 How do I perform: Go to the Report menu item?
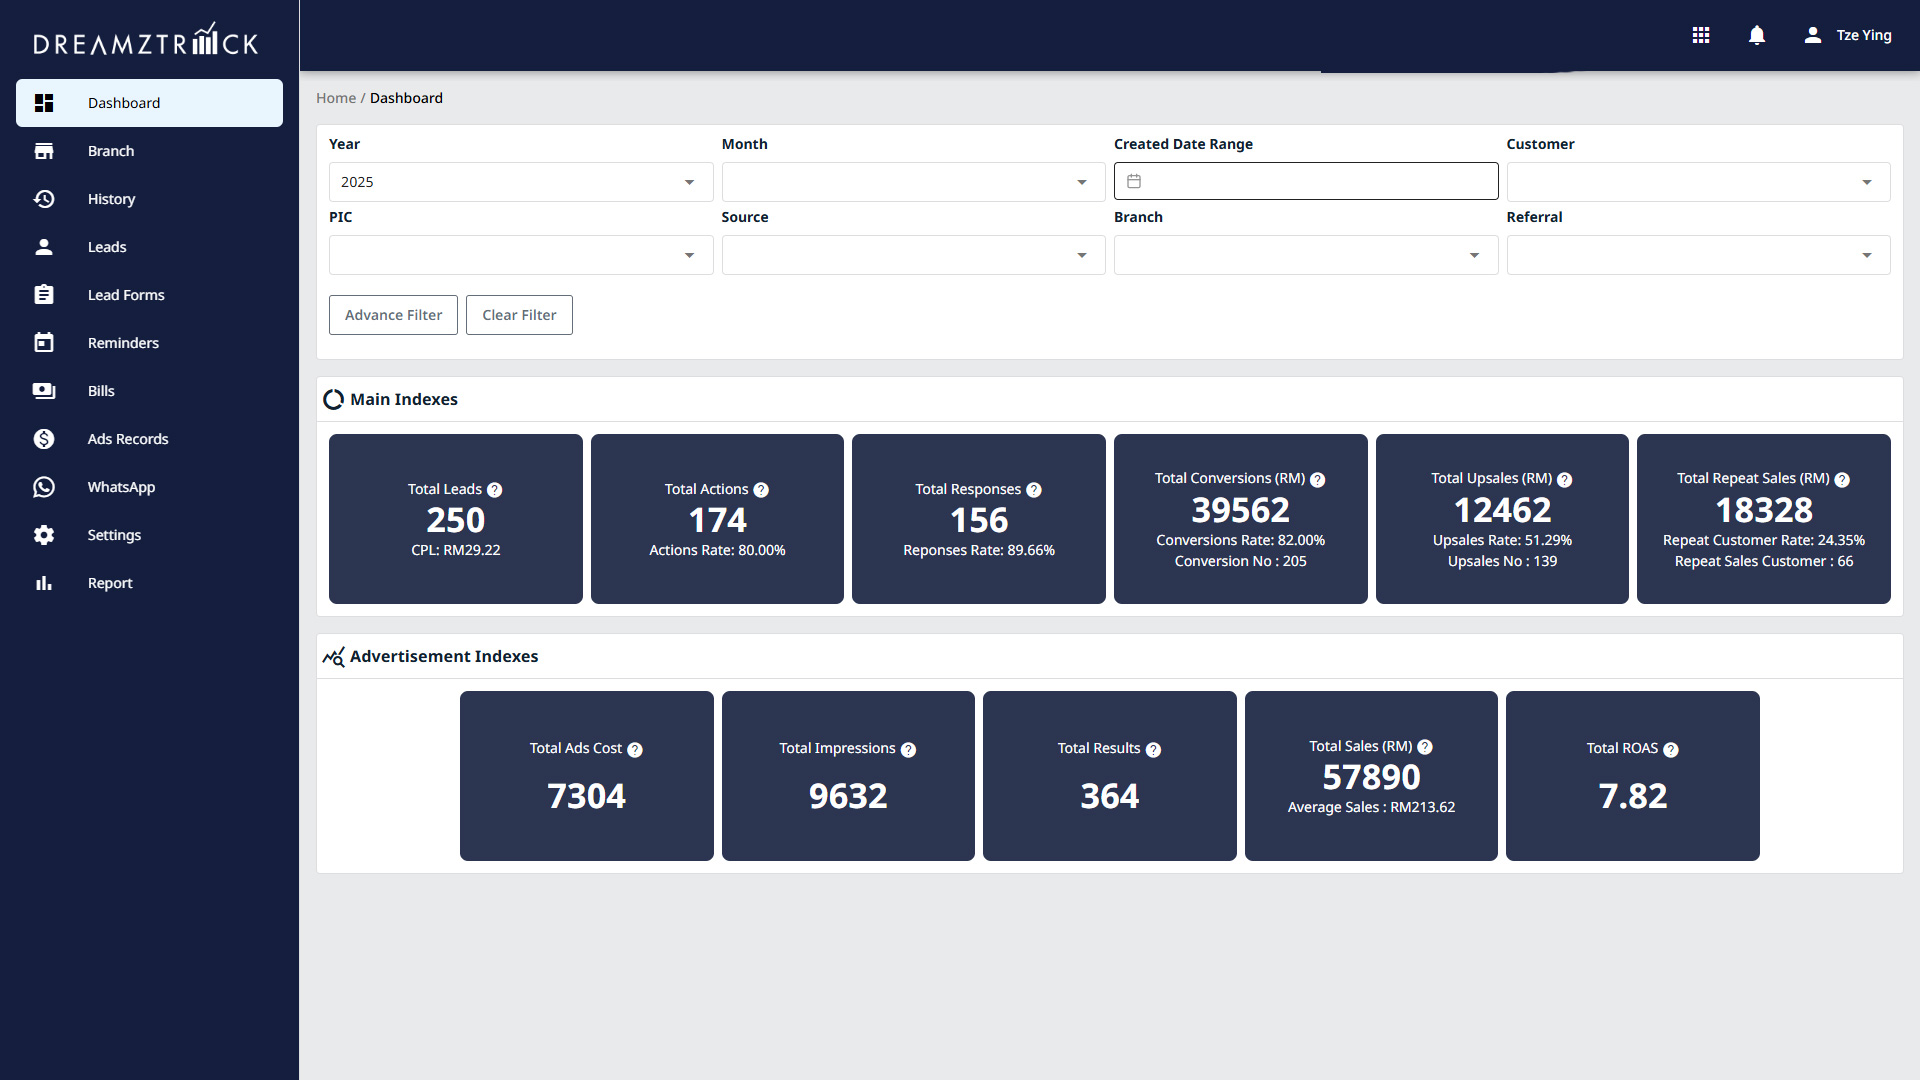[110, 583]
